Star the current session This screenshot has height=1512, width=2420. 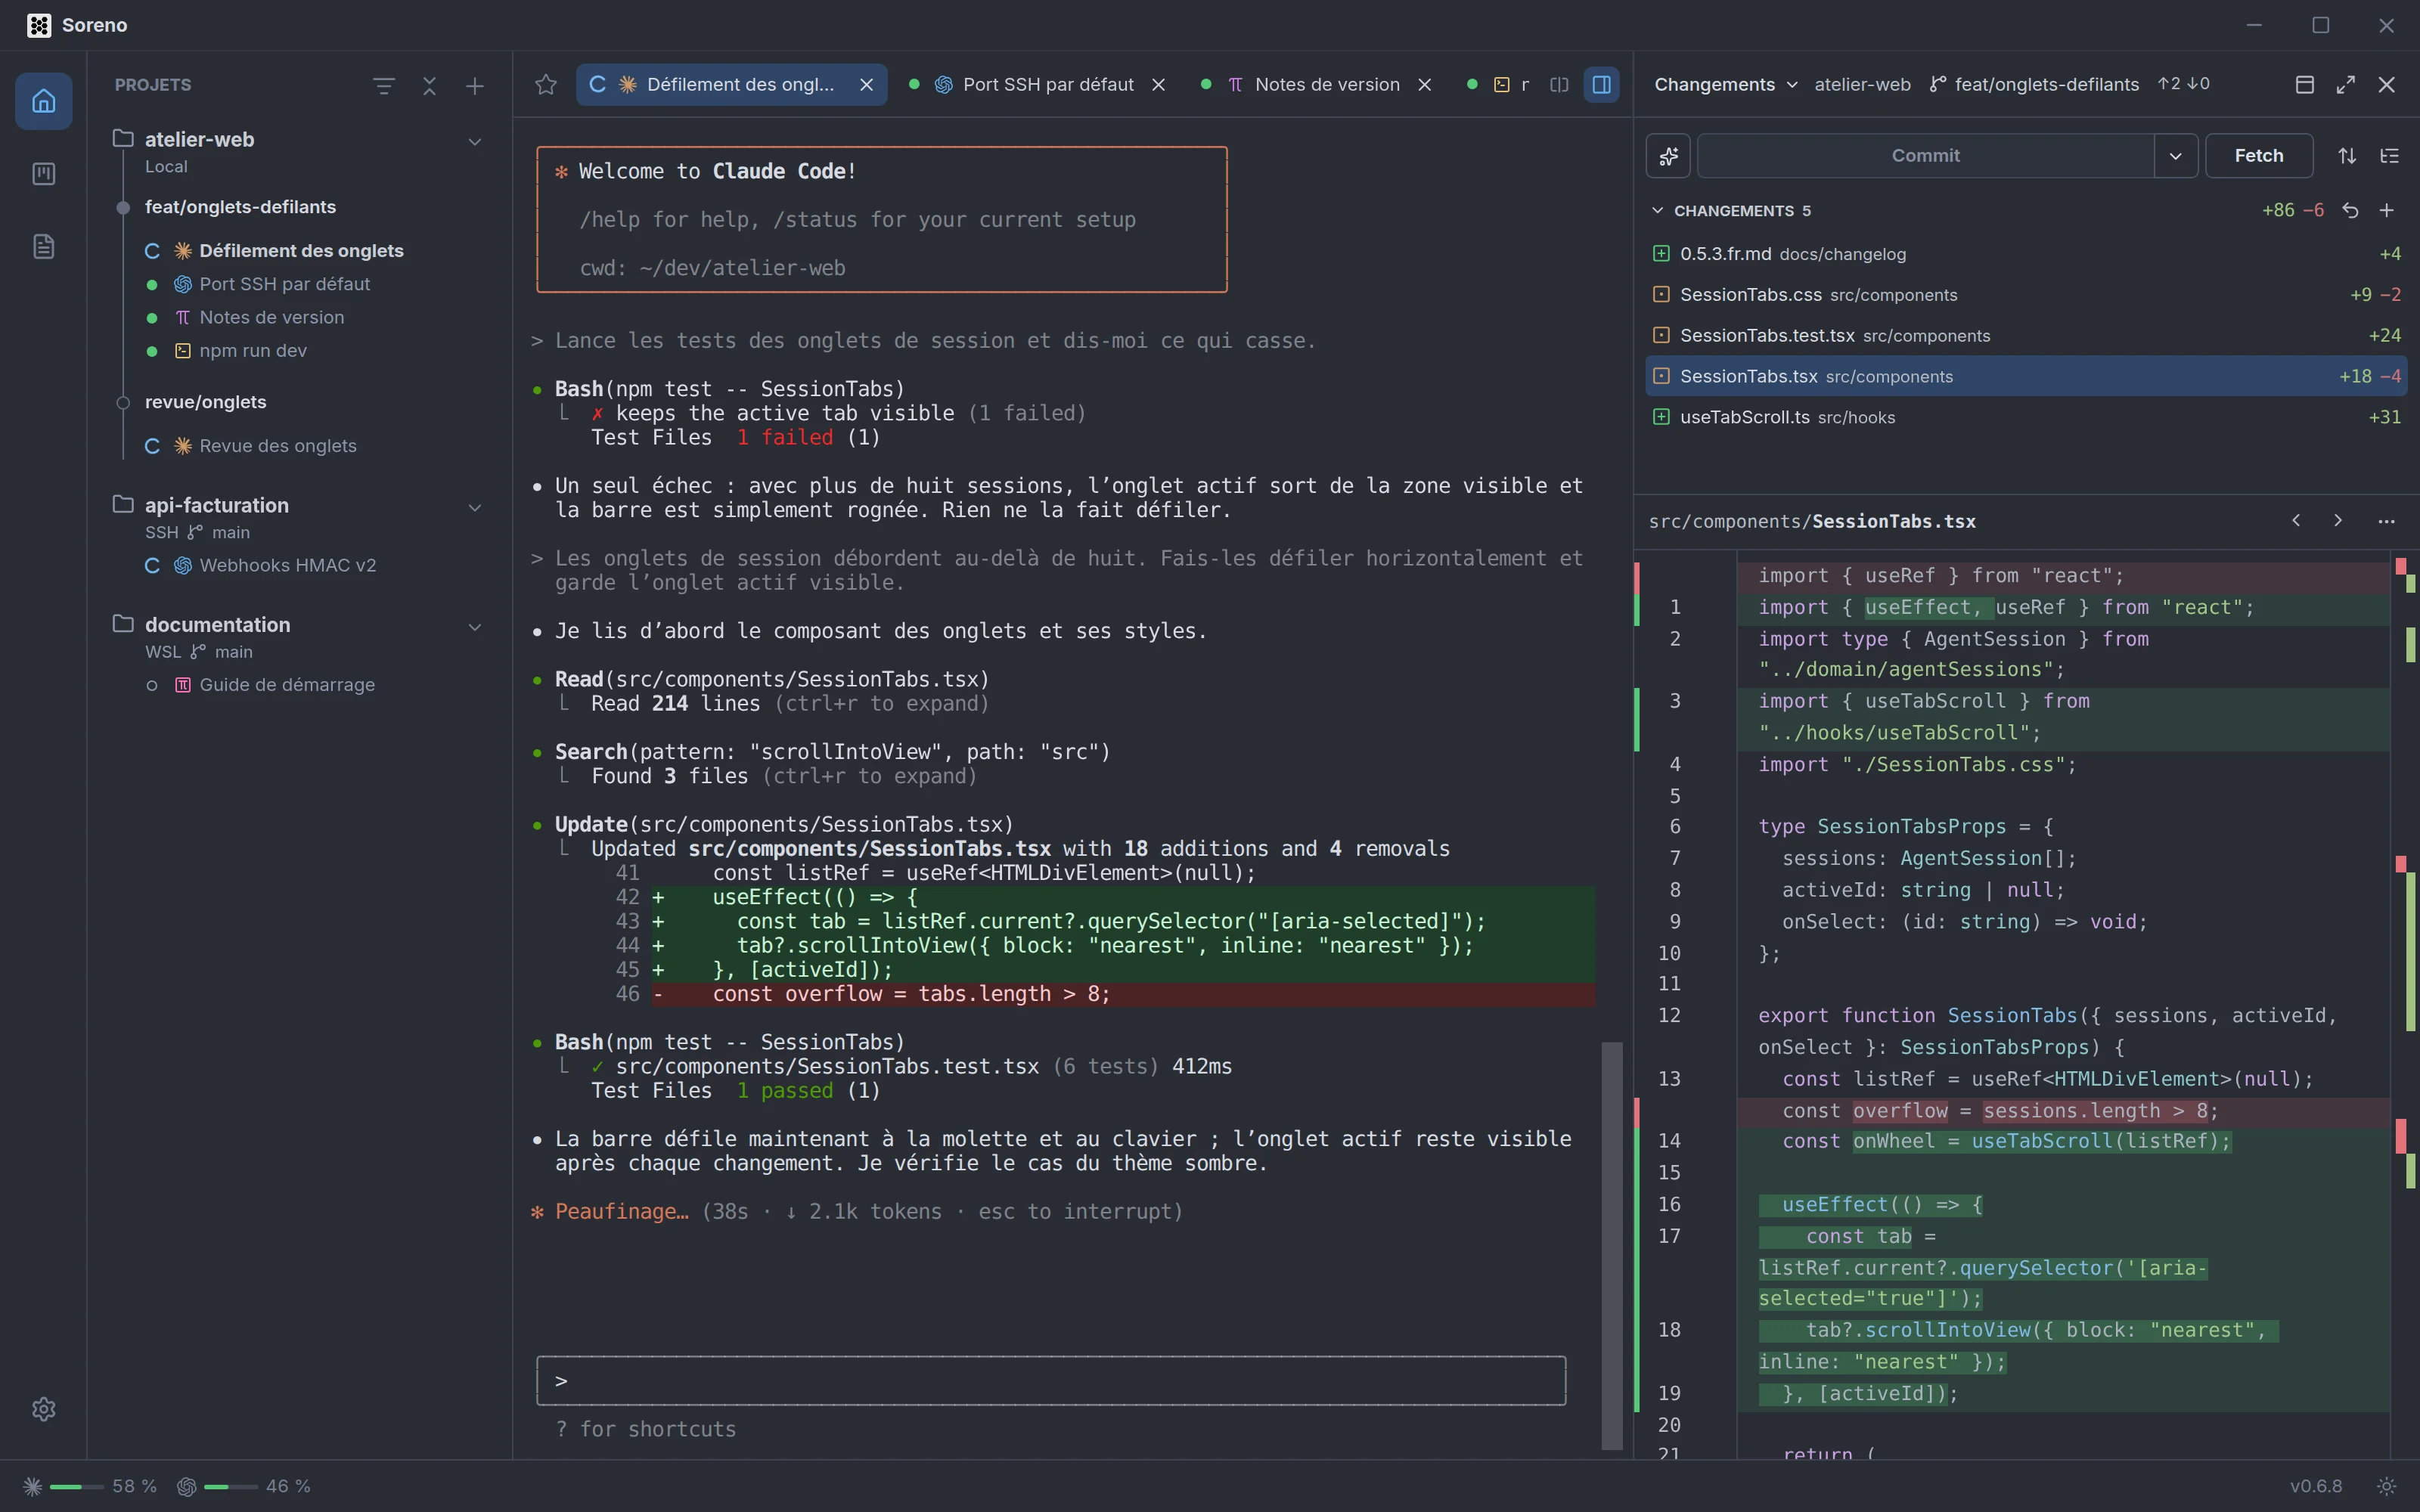click(546, 85)
